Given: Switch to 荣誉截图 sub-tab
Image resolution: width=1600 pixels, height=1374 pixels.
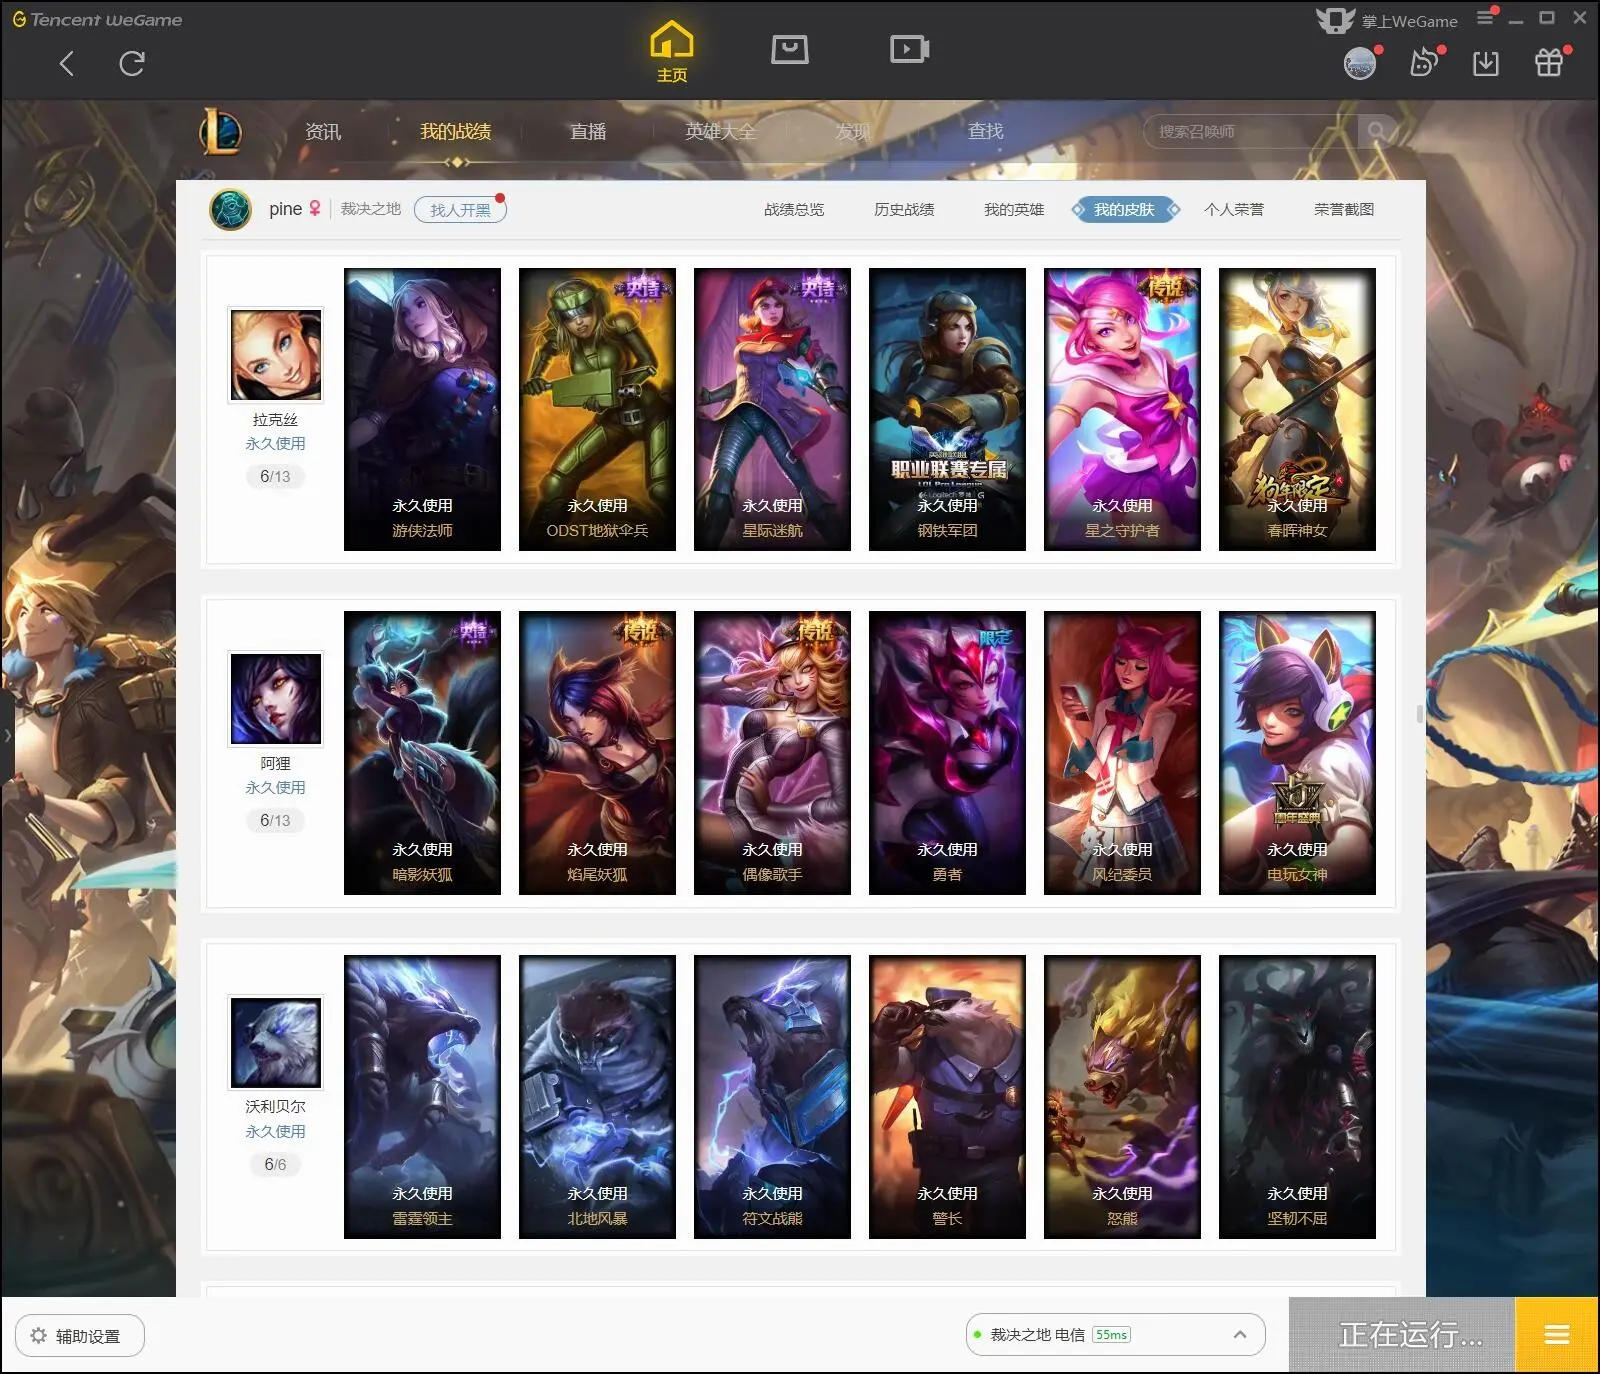Looking at the screenshot, I should [1344, 209].
